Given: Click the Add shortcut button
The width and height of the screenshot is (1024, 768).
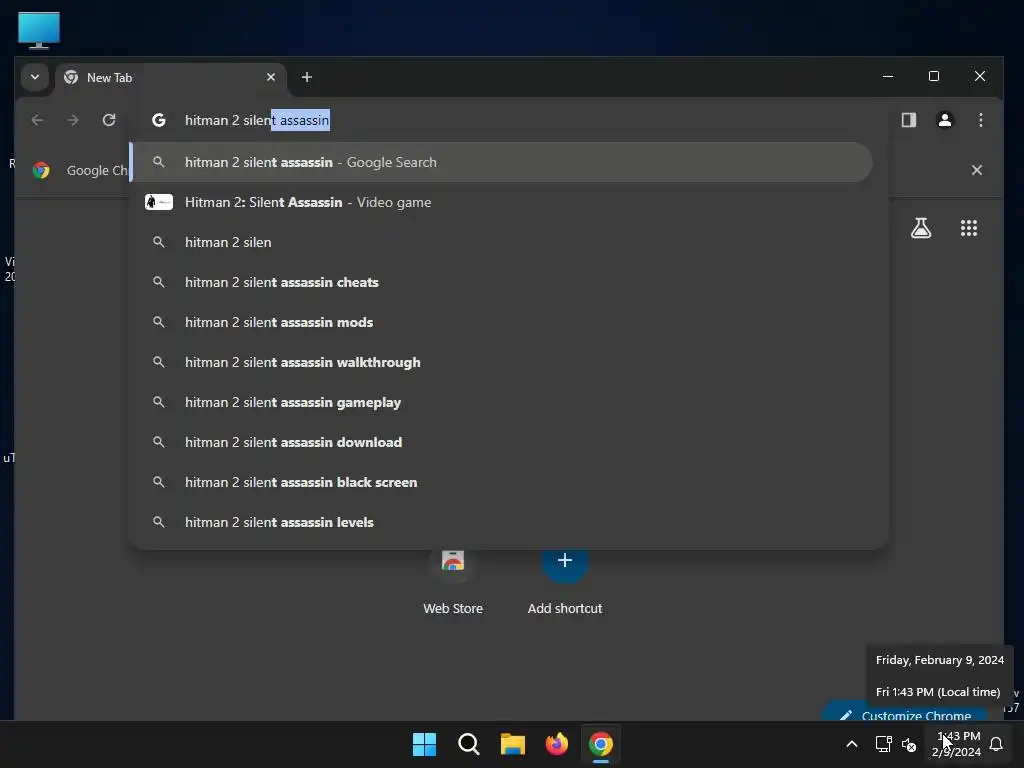Looking at the screenshot, I should (x=565, y=581).
